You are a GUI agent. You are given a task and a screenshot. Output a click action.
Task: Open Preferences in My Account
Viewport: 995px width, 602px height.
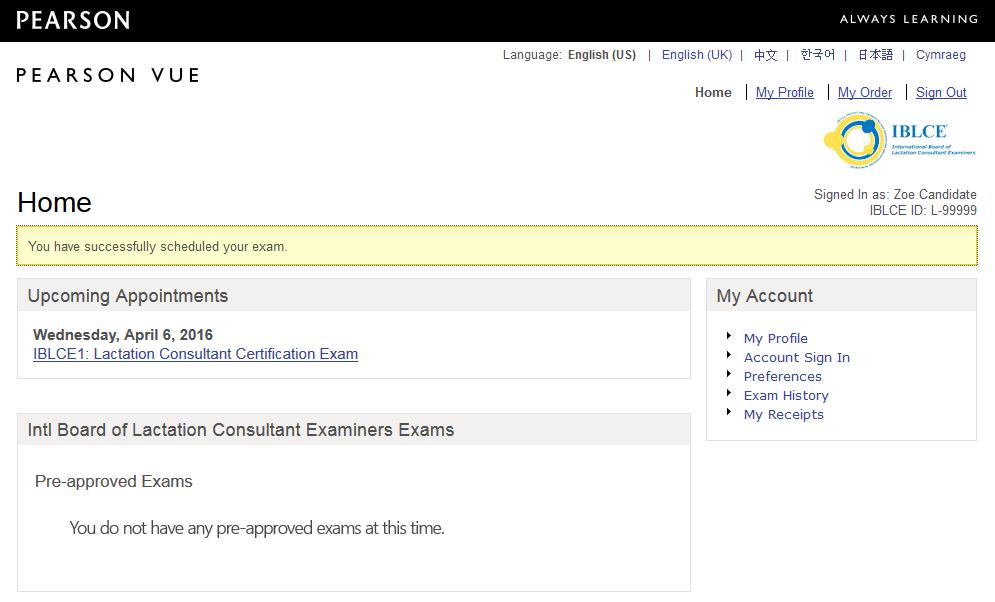(782, 377)
